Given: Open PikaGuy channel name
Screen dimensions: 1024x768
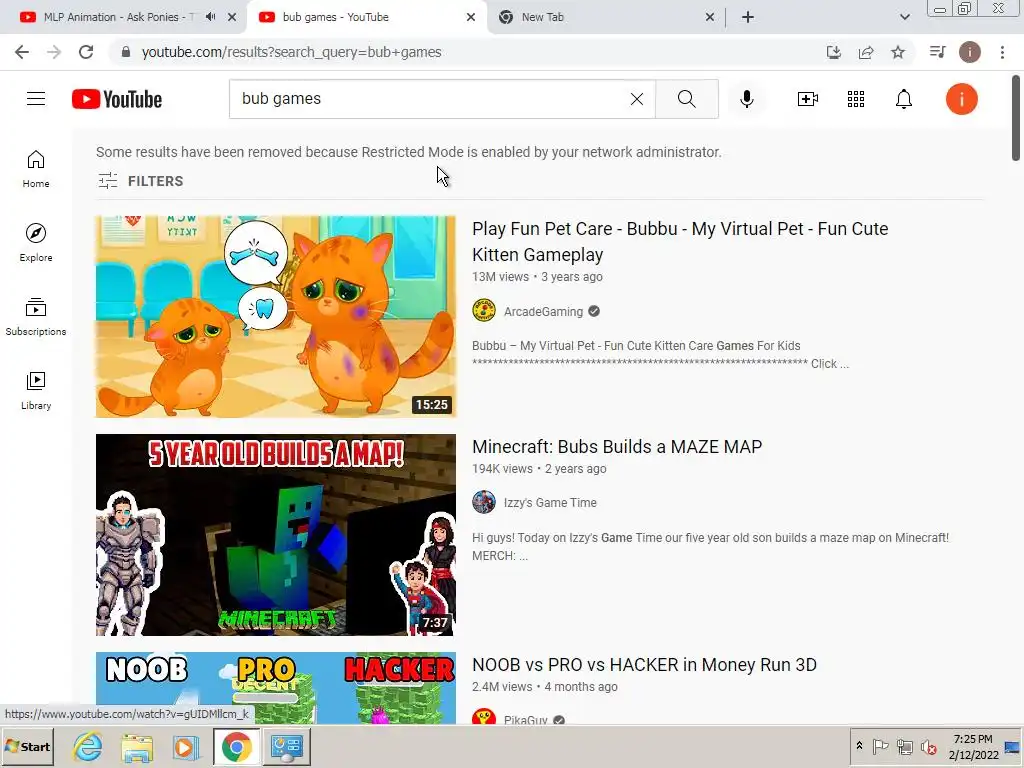Looking at the screenshot, I should 526,719.
